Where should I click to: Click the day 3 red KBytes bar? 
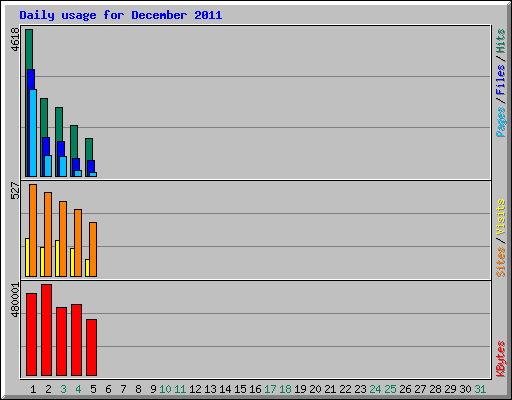pos(61,341)
